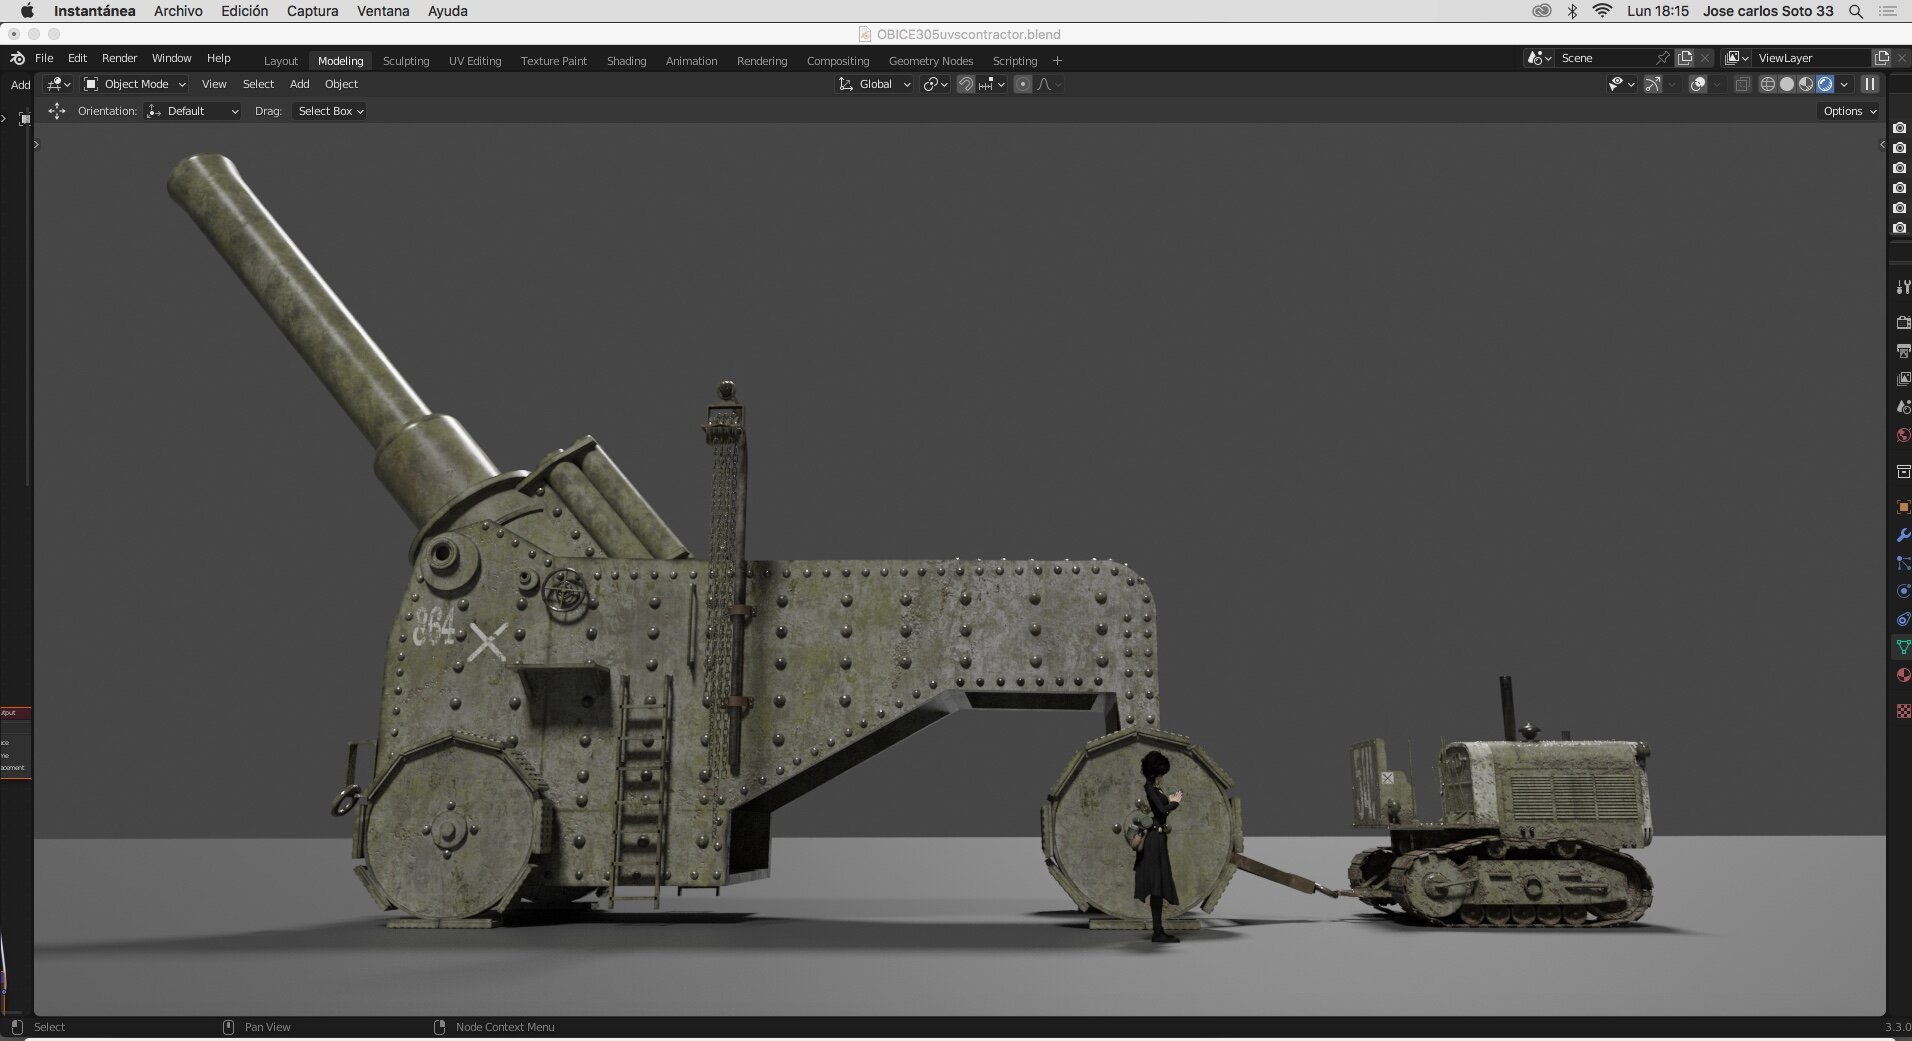The width and height of the screenshot is (1912, 1041).
Task: Click the Options button in viewport
Action: [1849, 111]
